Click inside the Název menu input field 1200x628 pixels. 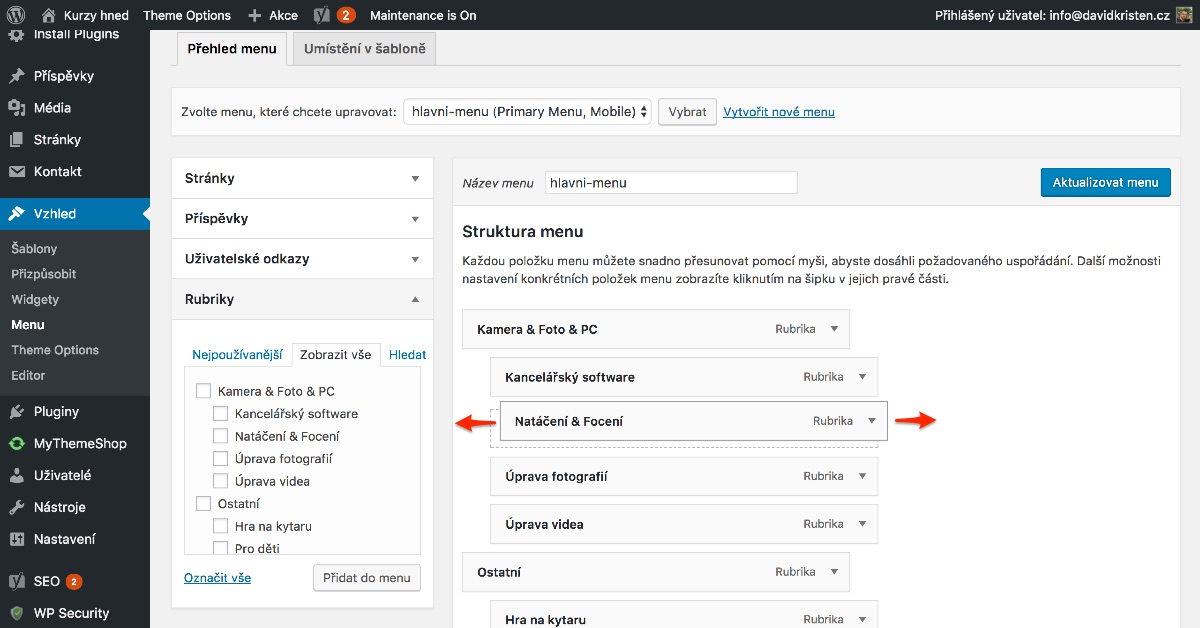coord(670,182)
